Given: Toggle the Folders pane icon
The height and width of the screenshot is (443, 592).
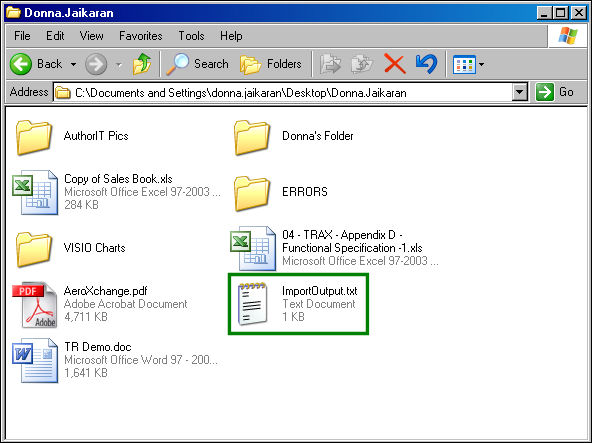Looking at the screenshot, I should click(250, 64).
